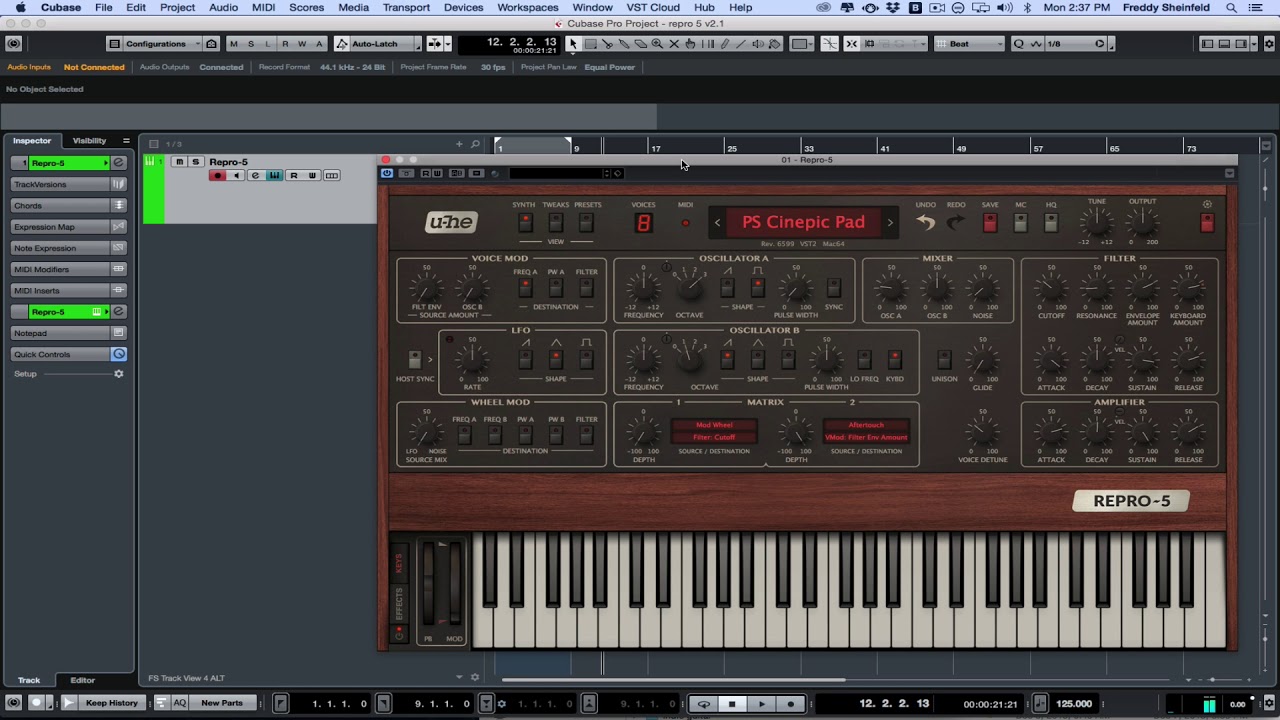1280x720 pixels.
Task: Click the transport Play button
Action: [x=761, y=704]
